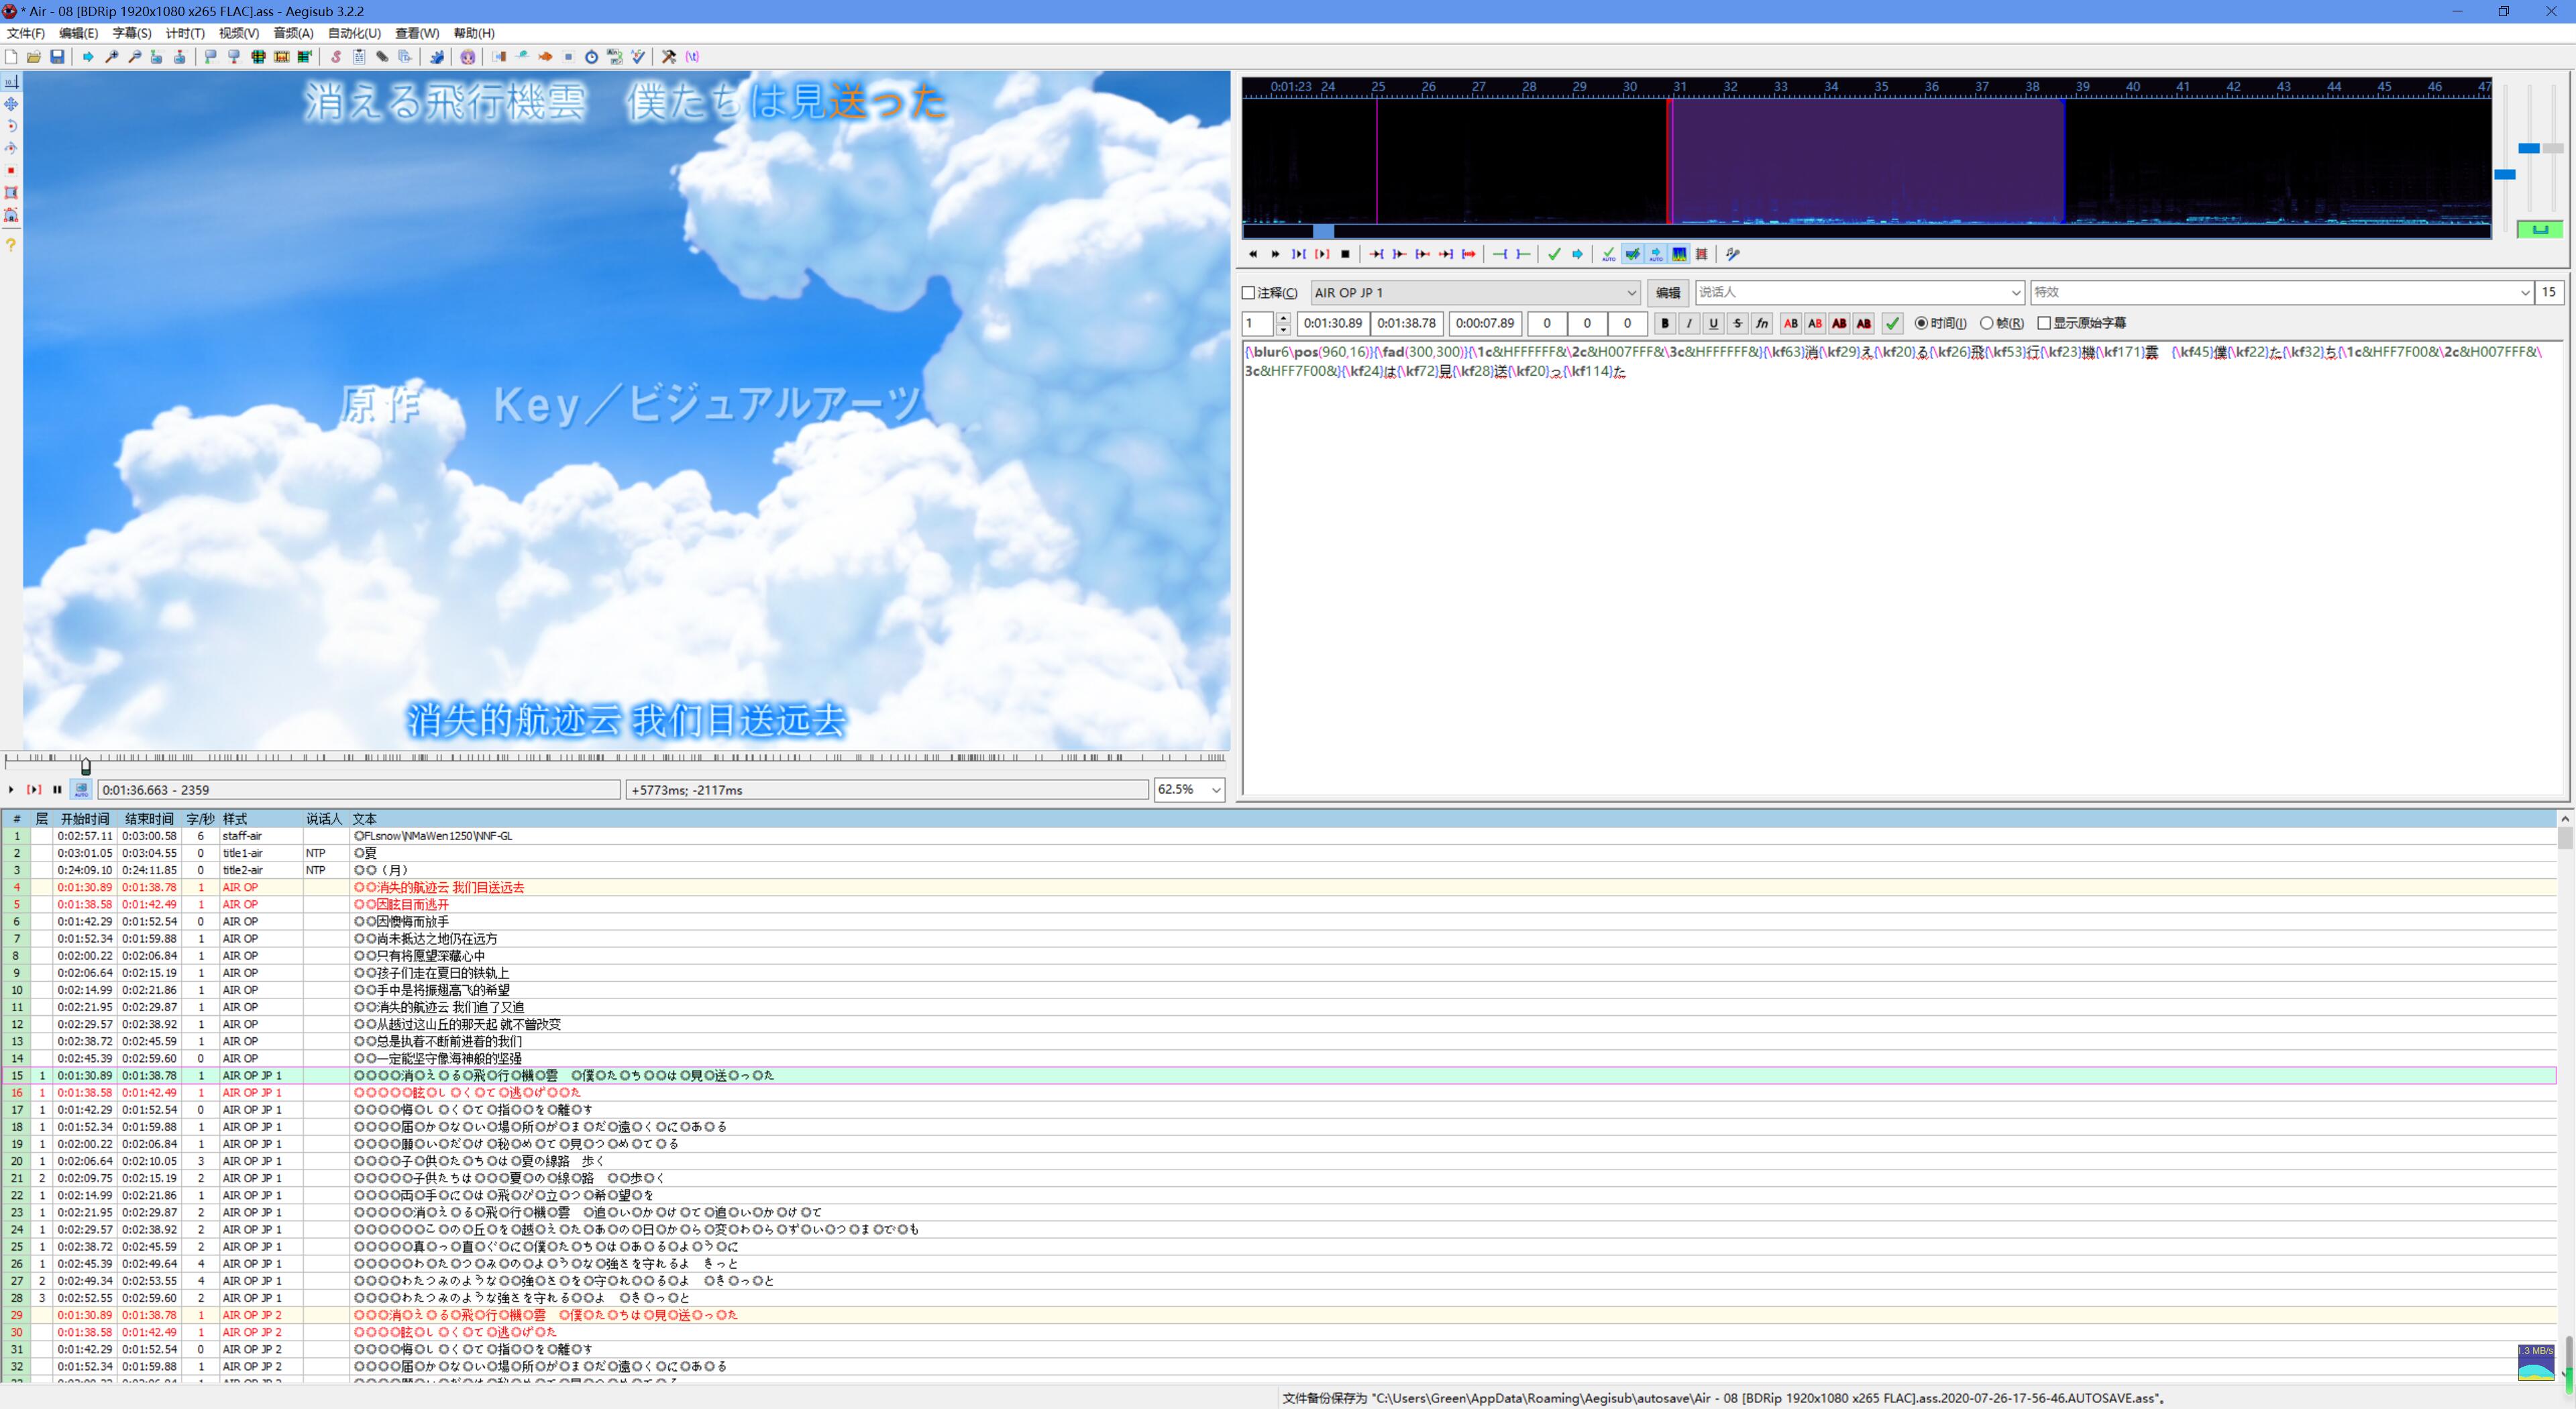Click the Italic I button
Image resolution: width=2576 pixels, height=1409 pixels.
pyautogui.click(x=1689, y=323)
